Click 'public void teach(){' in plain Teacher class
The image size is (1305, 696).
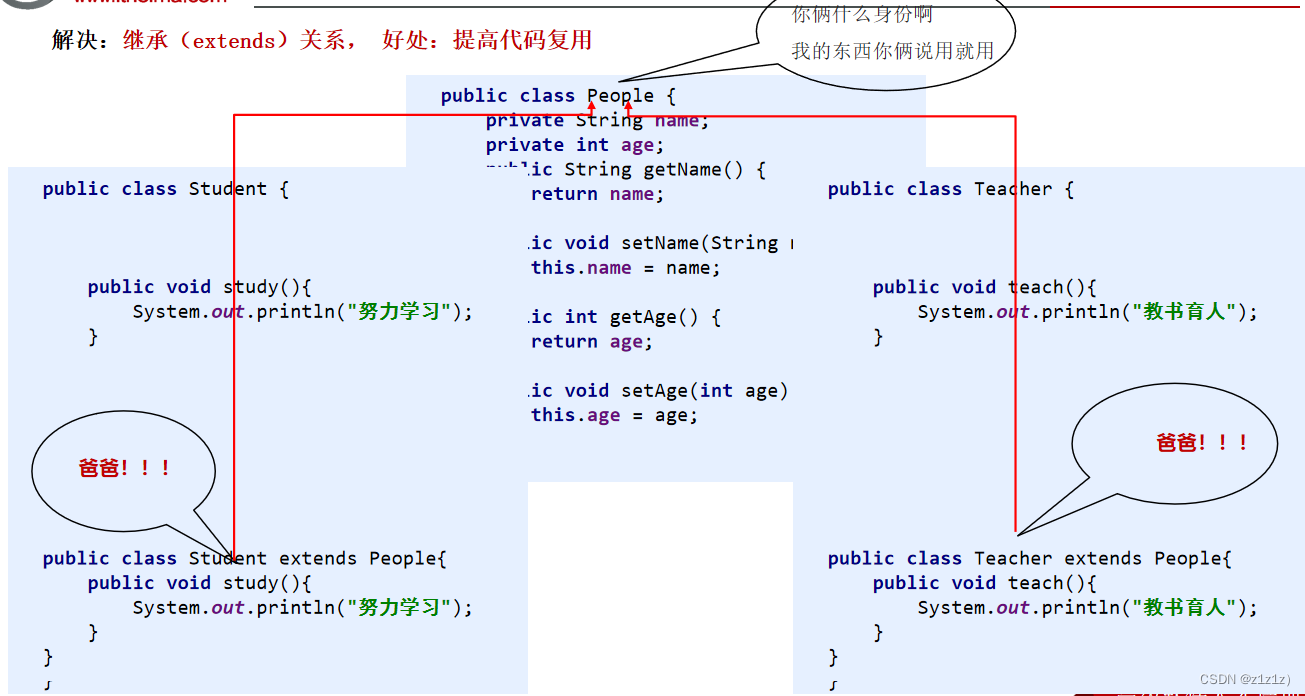point(985,287)
